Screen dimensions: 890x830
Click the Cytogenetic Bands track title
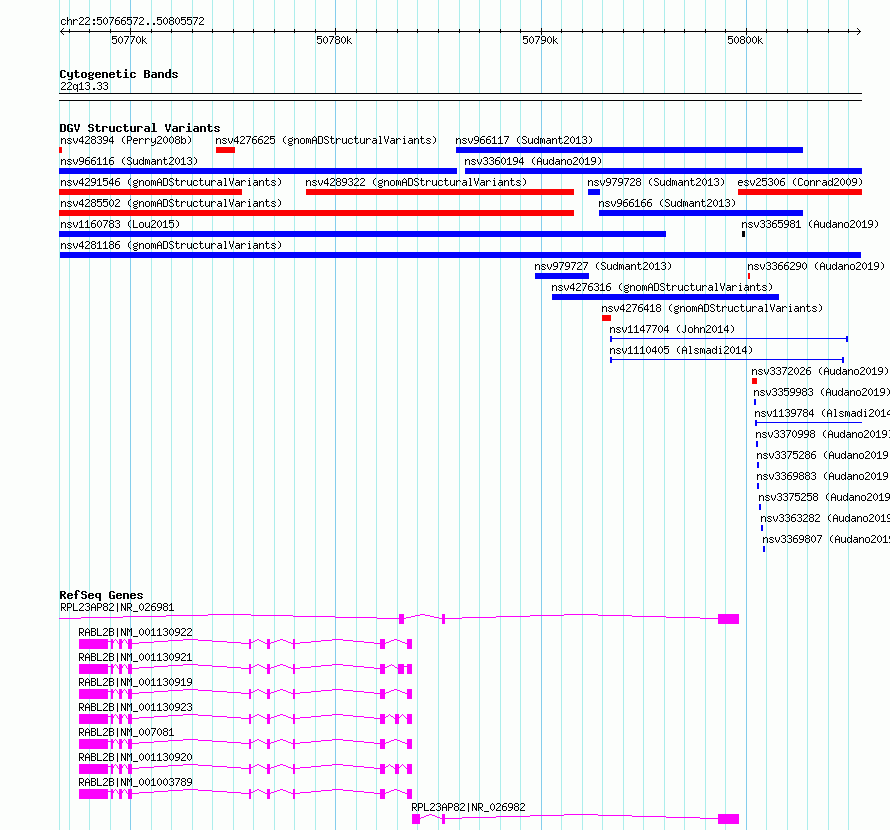[119, 74]
